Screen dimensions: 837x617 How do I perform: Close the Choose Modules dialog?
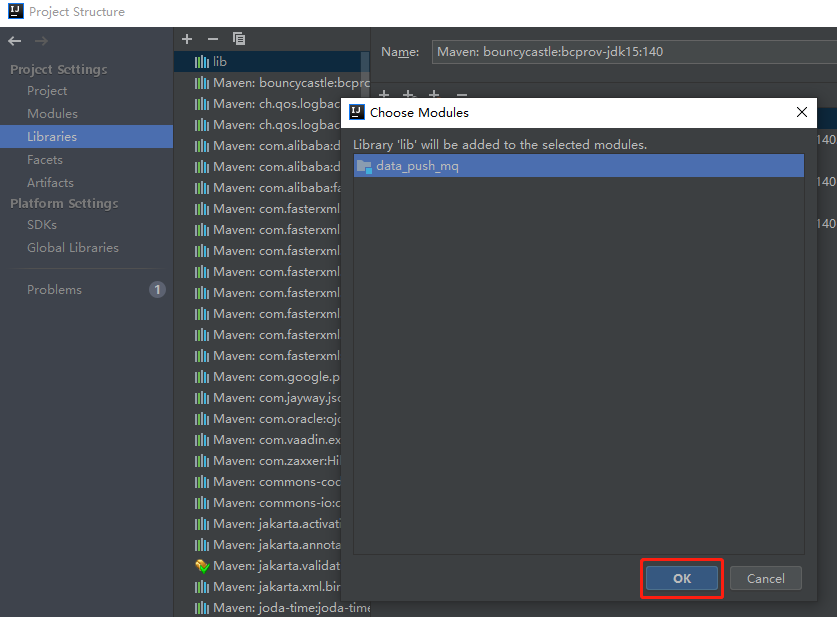(x=801, y=112)
